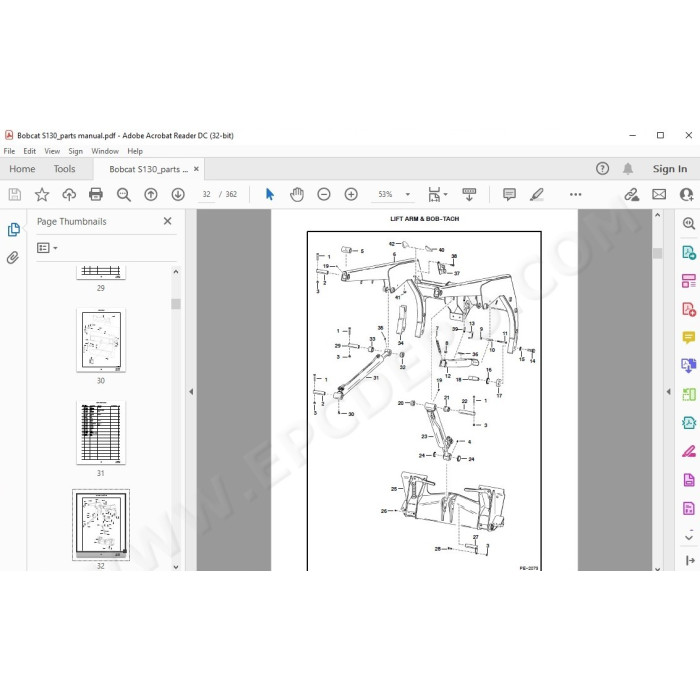Send file by email icon
The width and height of the screenshot is (700, 700).
click(659, 194)
